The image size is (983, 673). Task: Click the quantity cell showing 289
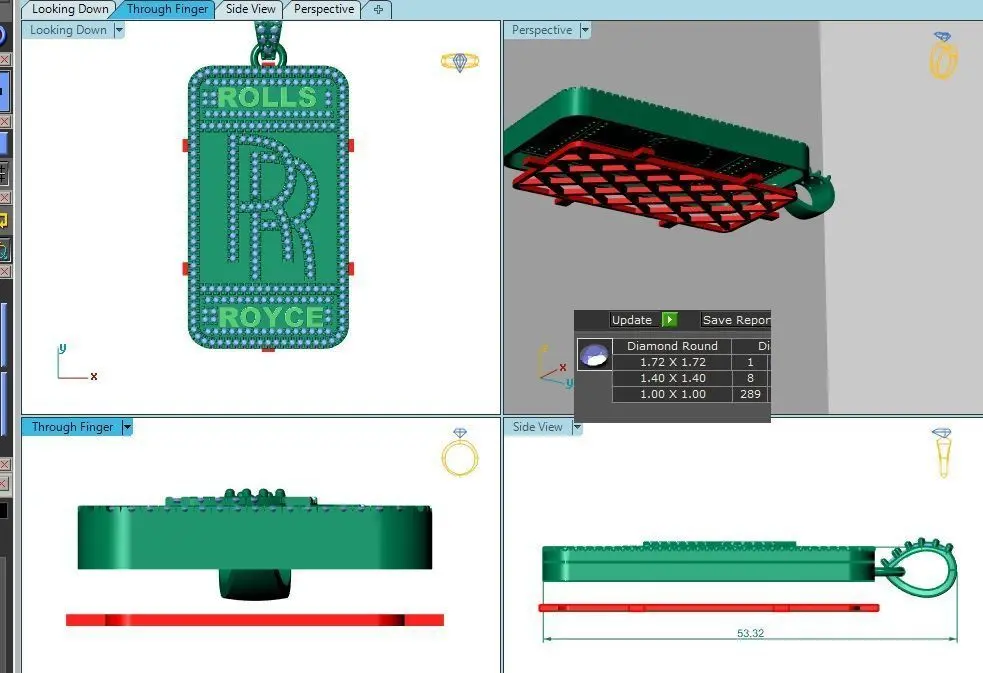click(x=750, y=395)
